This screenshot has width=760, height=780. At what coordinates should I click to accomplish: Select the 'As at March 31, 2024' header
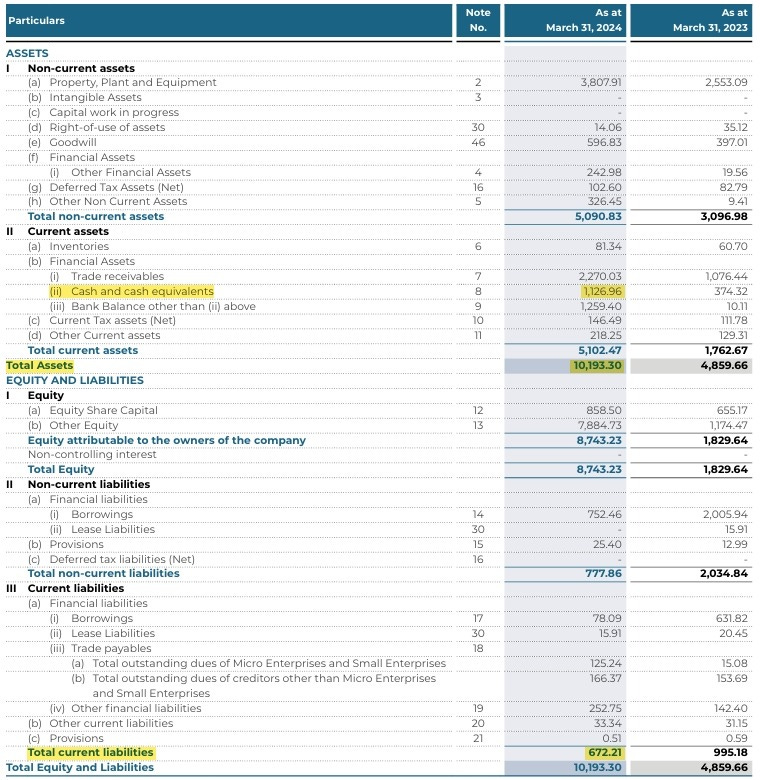(565, 20)
